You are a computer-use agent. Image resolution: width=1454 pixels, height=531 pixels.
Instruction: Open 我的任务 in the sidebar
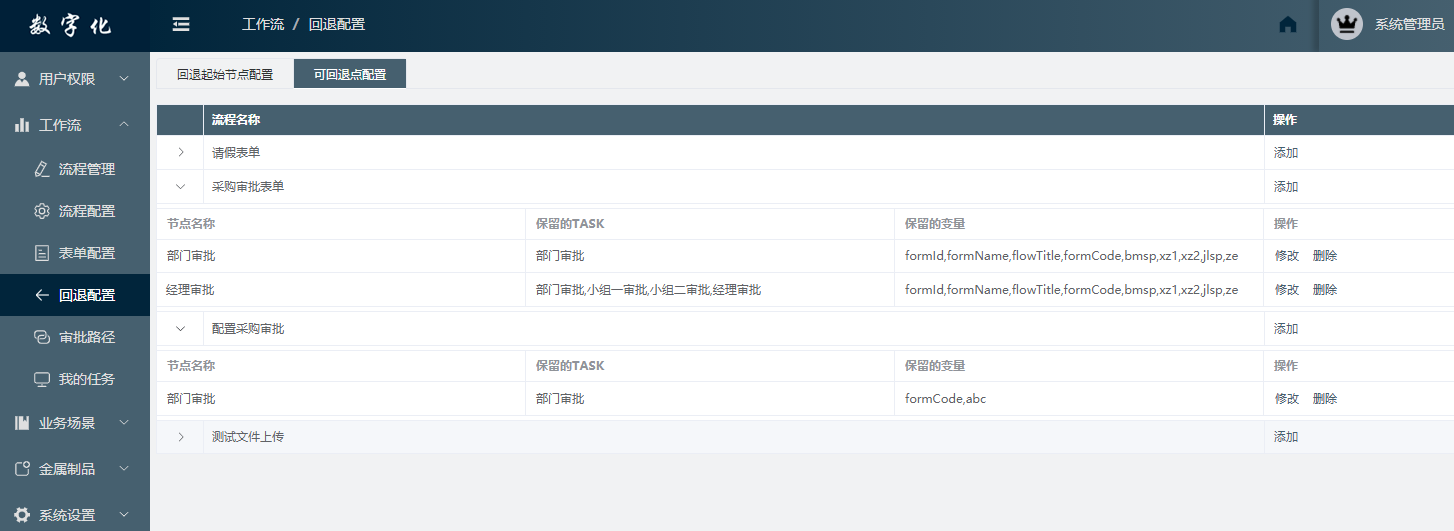coord(86,379)
